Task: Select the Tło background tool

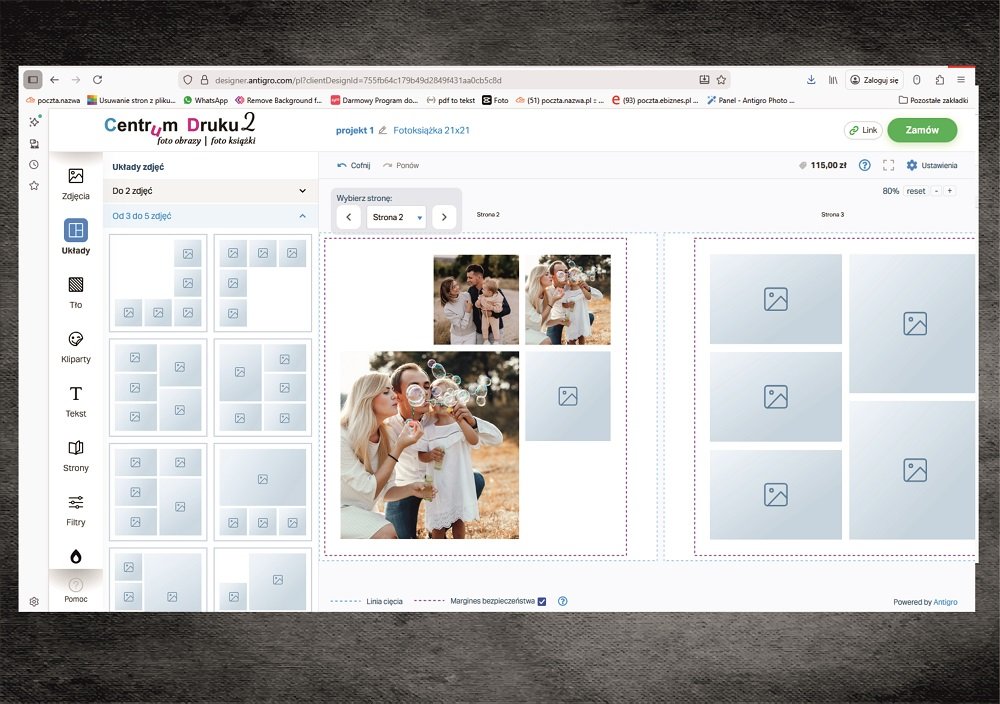Action: (75, 292)
